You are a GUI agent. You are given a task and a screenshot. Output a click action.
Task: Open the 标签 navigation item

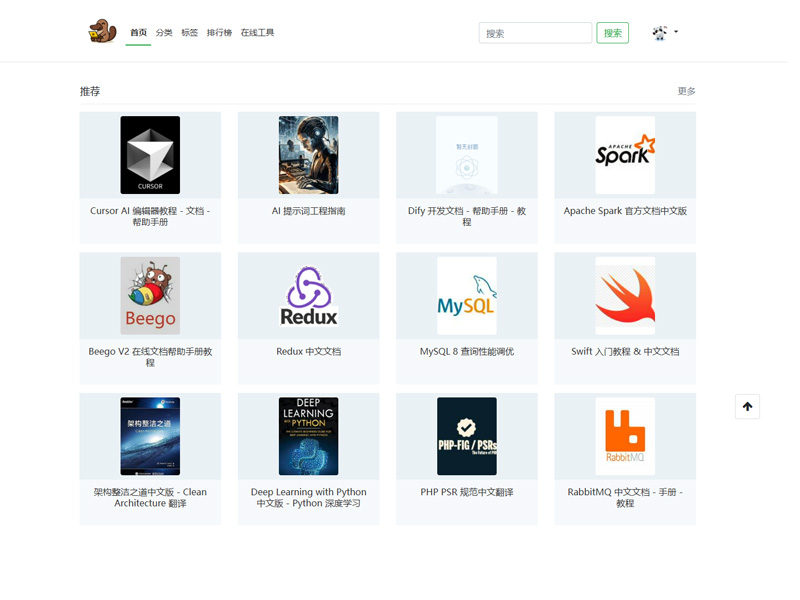click(x=189, y=33)
